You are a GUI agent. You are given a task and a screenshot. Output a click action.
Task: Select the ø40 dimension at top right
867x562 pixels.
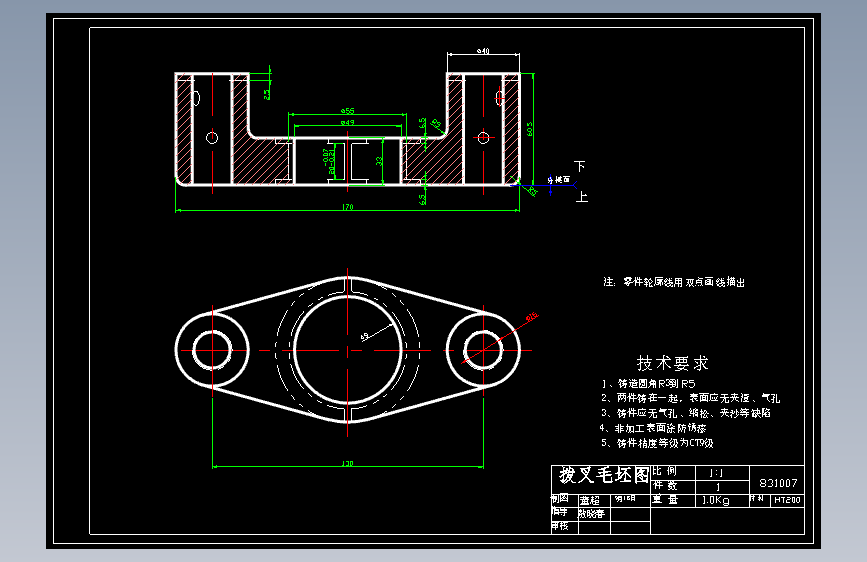(483, 51)
